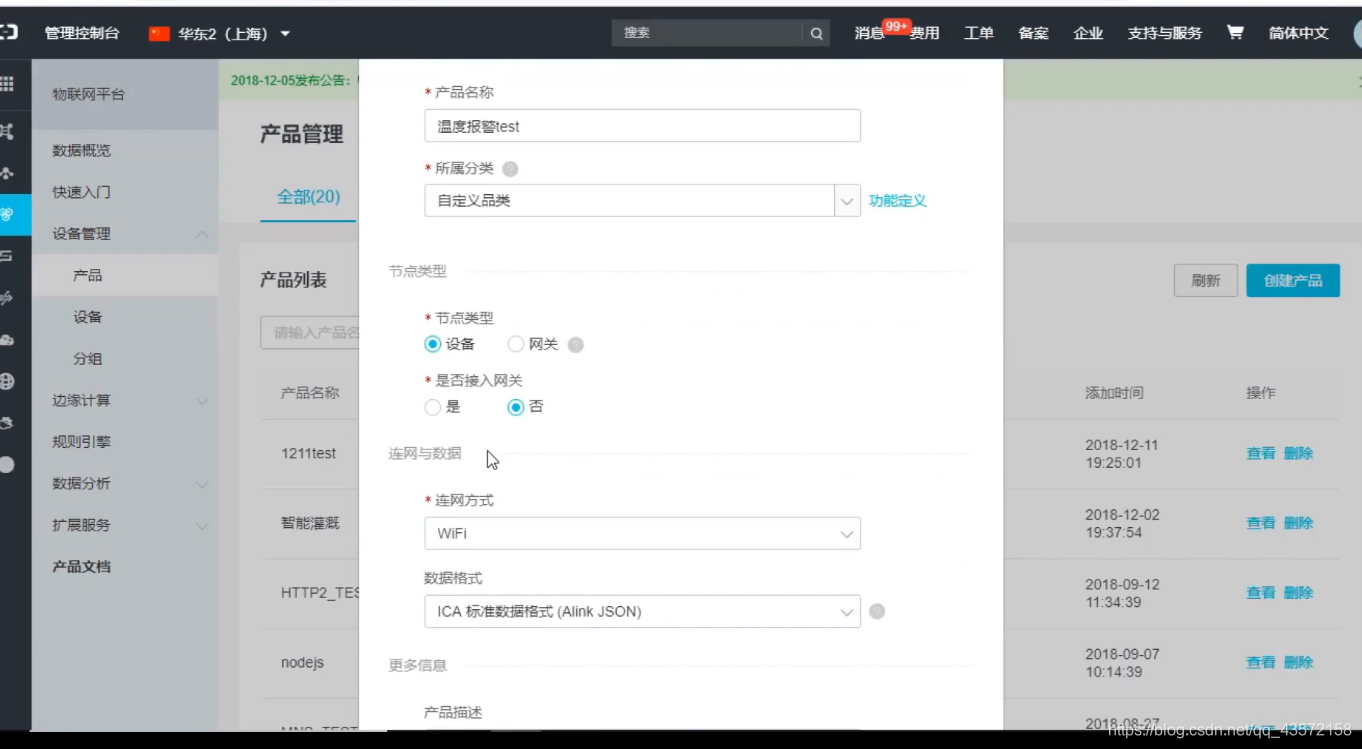Select 是 for gateway access
Image resolution: width=1362 pixels, height=749 pixels.
coord(432,407)
